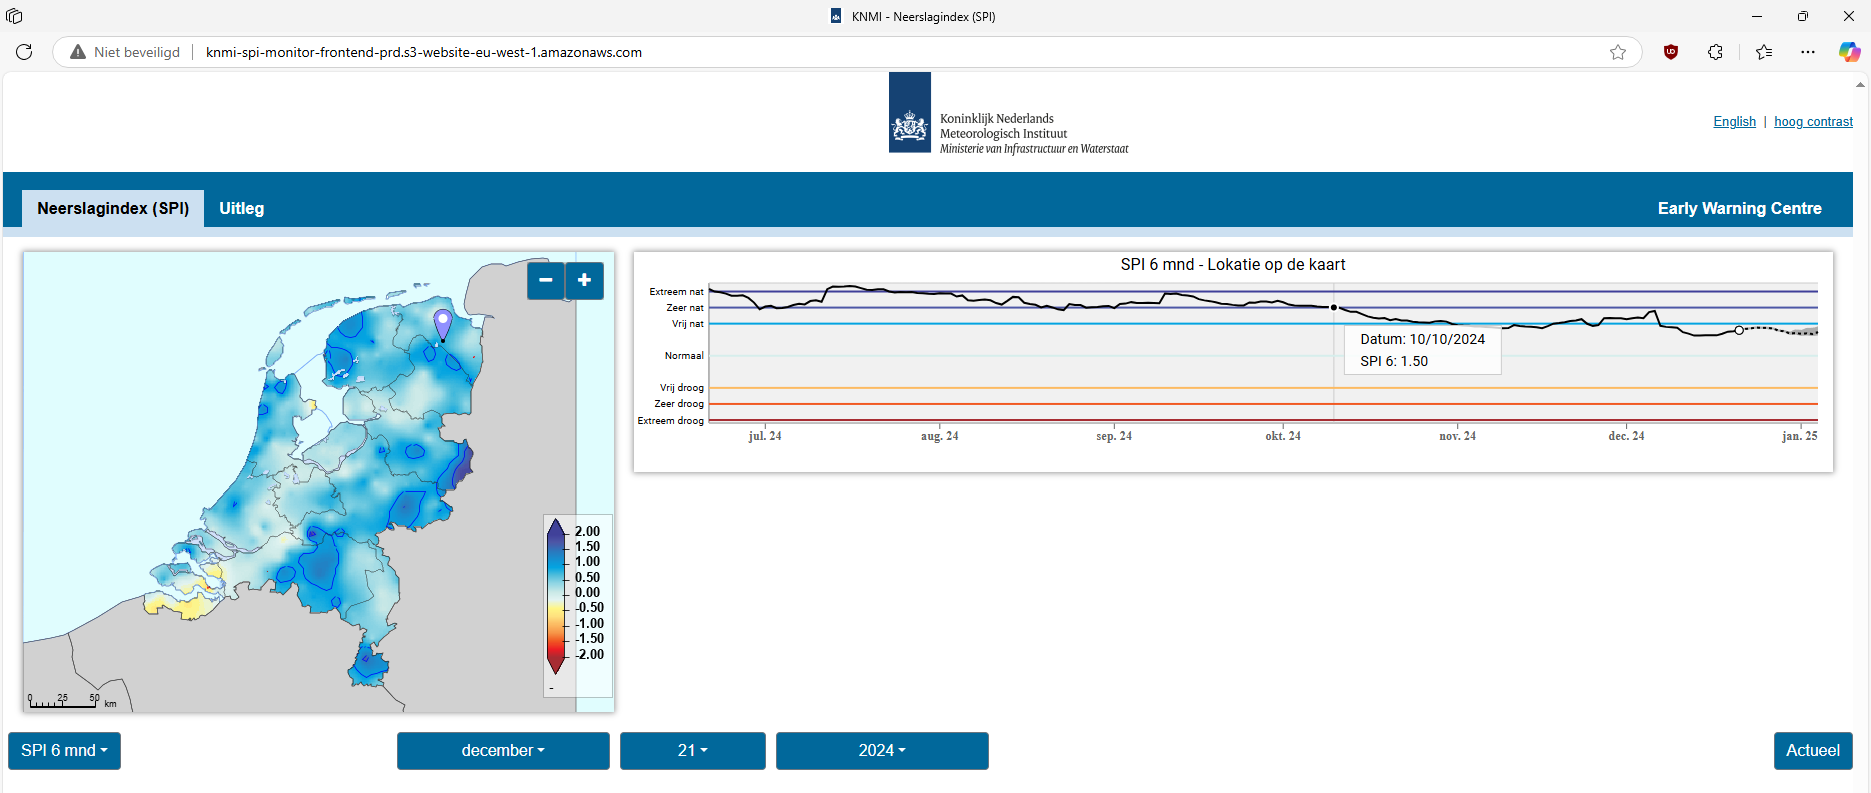
Task: Zoom in on the map with plus button
Action: click(584, 280)
